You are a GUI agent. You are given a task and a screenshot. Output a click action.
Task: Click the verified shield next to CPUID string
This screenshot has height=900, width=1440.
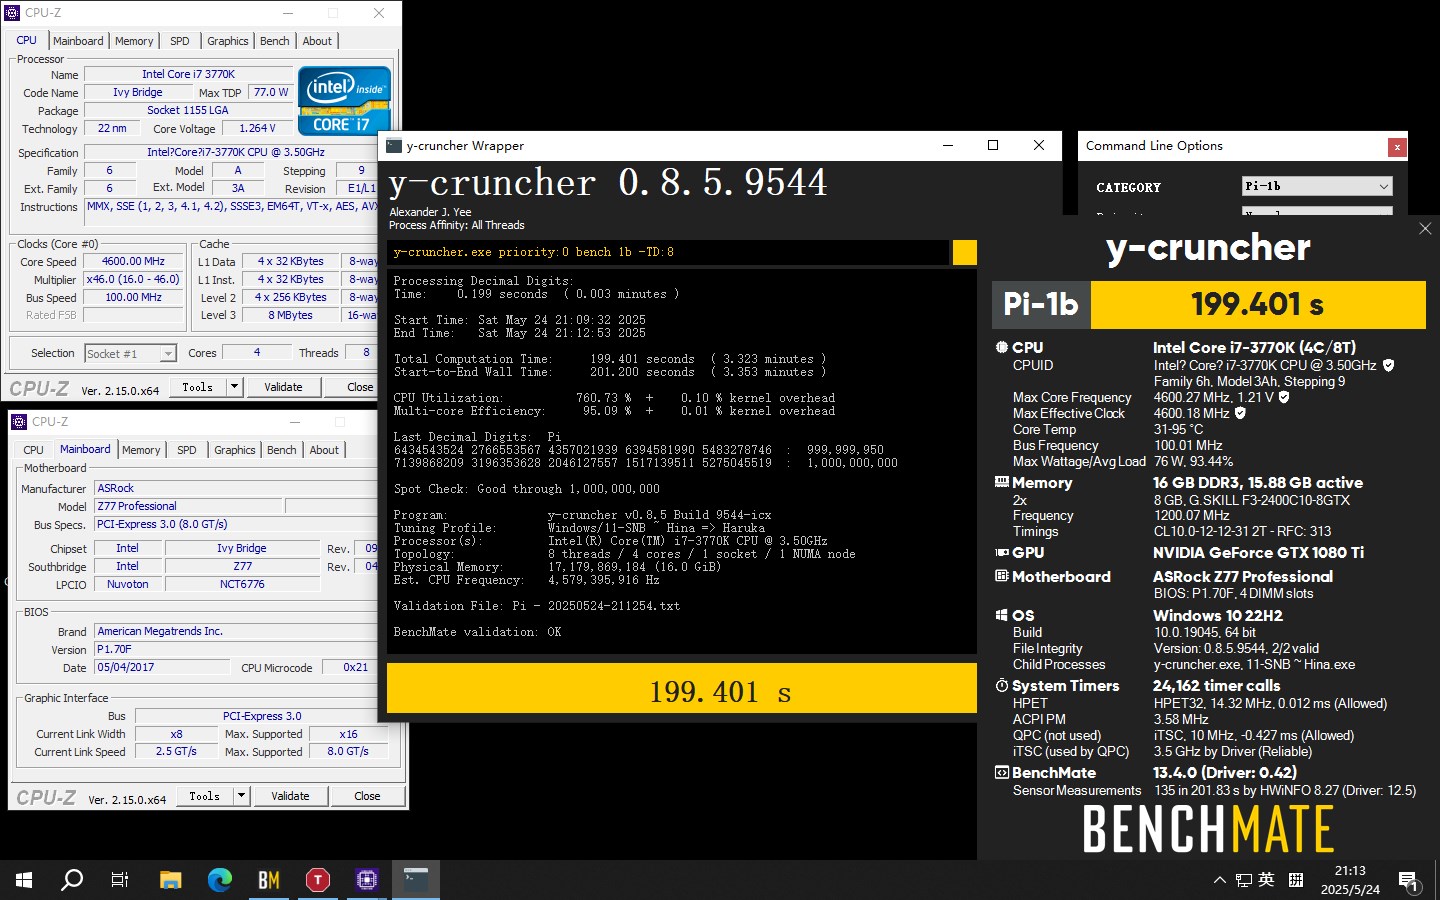pyautogui.click(x=1388, y=365)
